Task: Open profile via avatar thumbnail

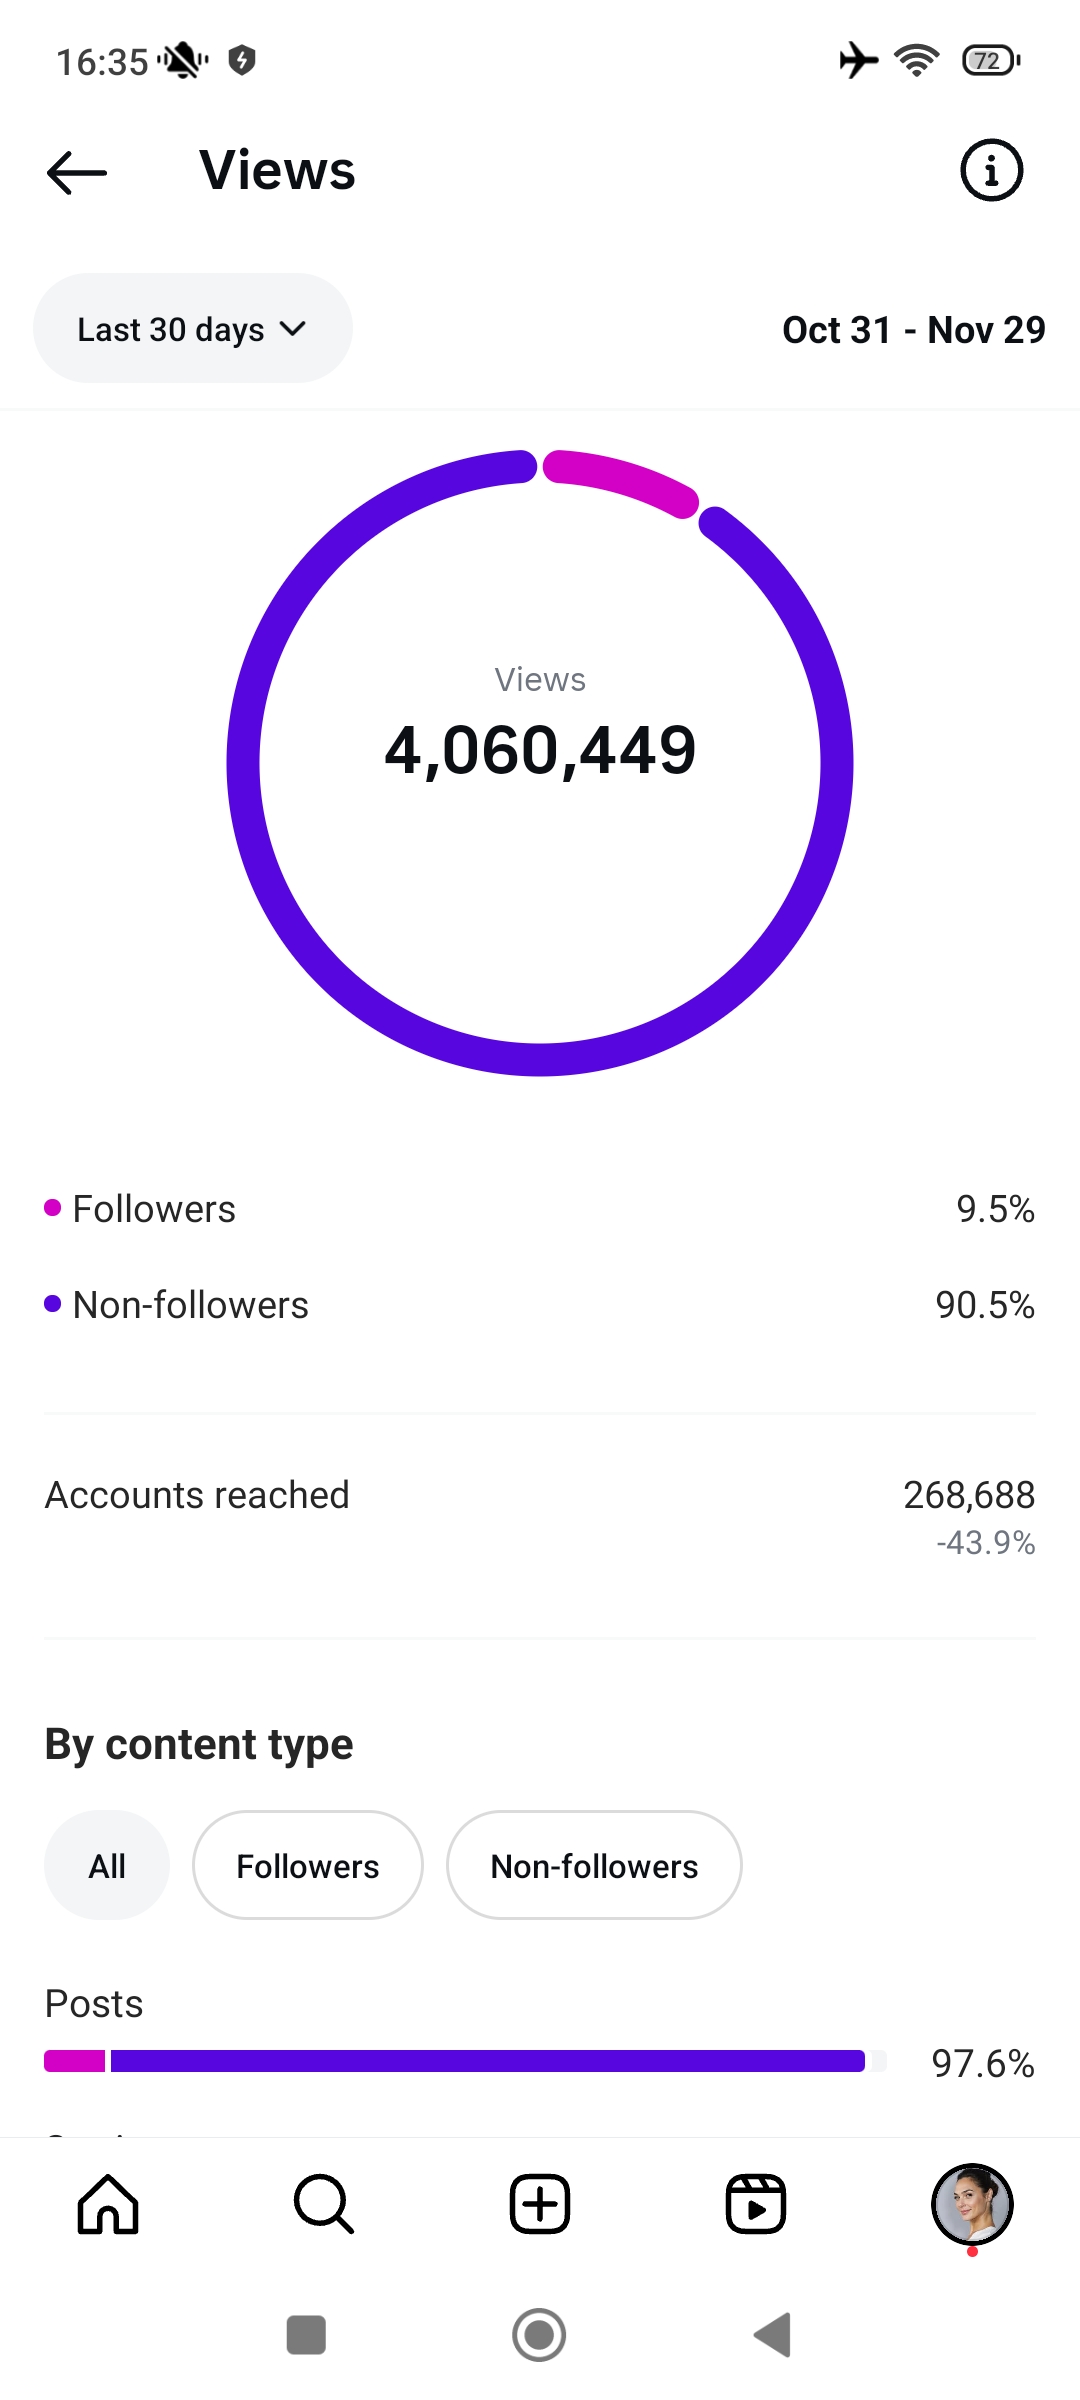Action: tap(972, 2204)
